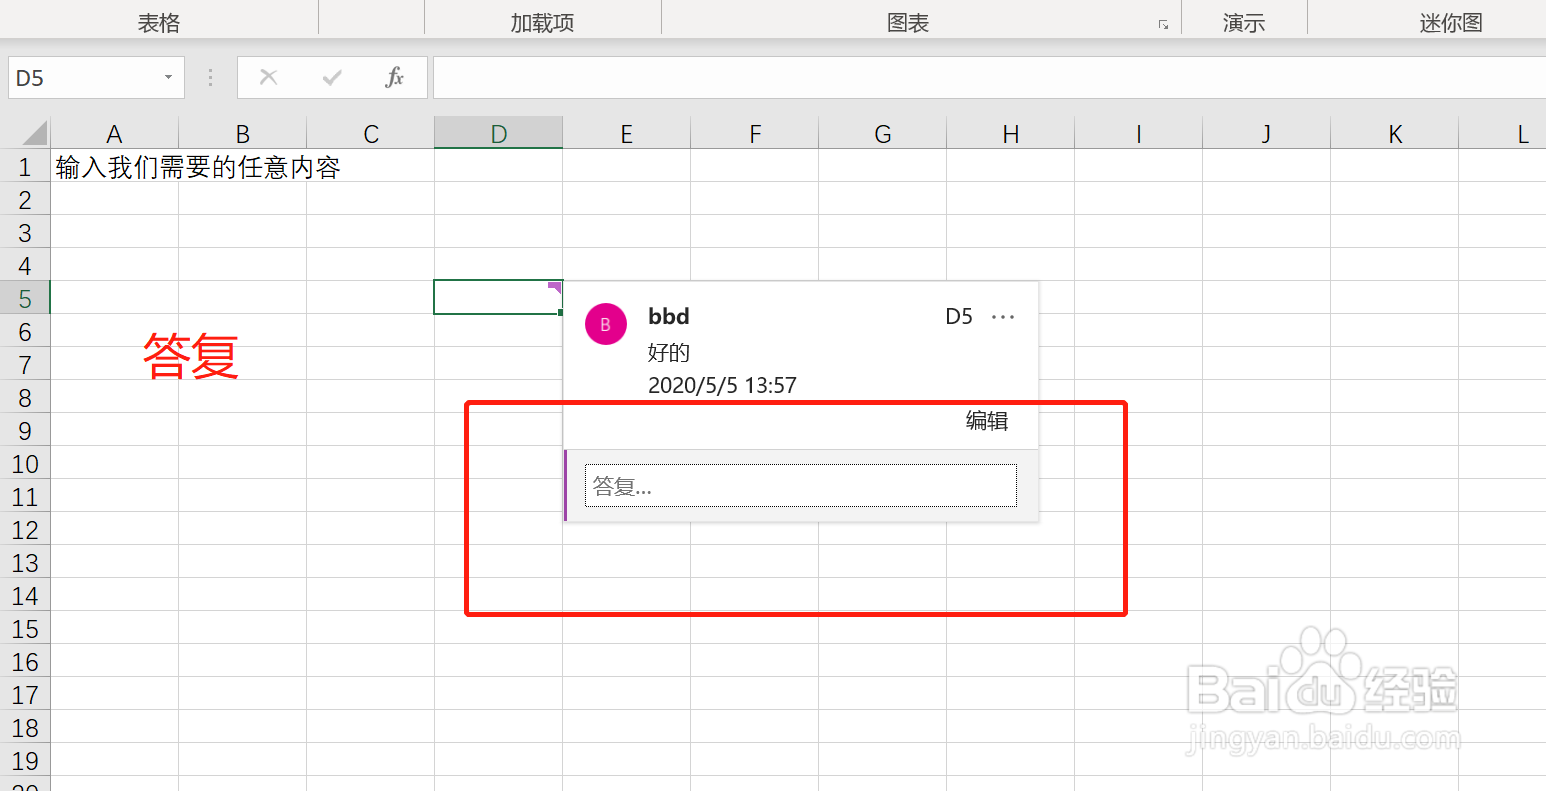Select the column K header

click(x=1394, y=134)
